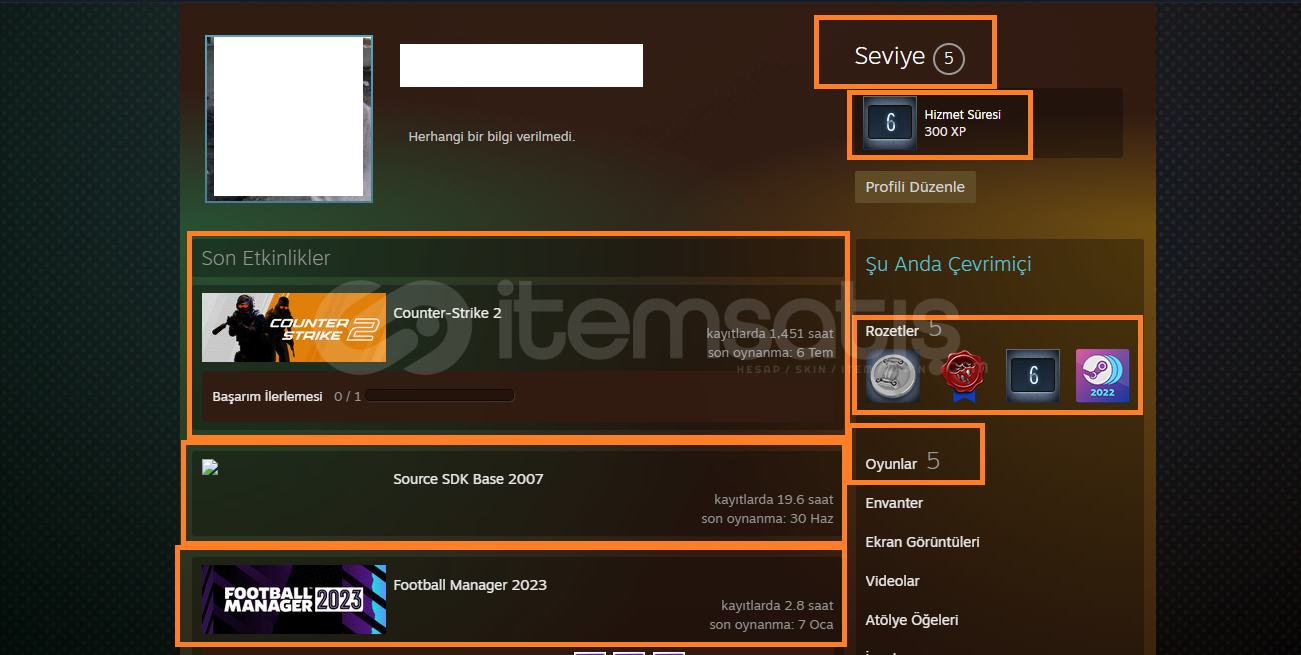Click the Pillar of Community badge

(x=892, y=376)
